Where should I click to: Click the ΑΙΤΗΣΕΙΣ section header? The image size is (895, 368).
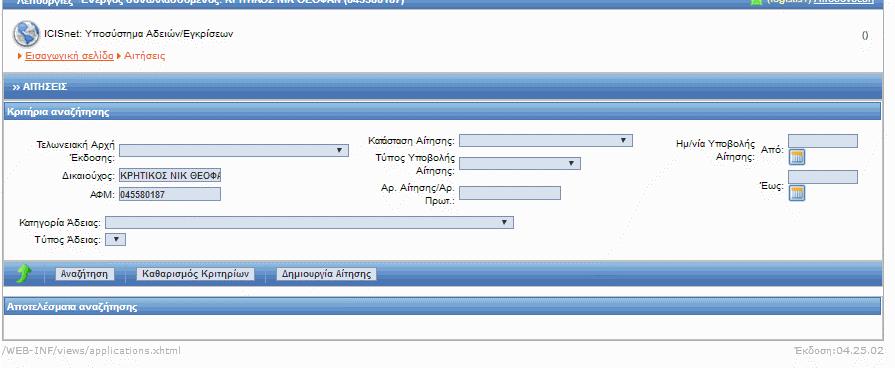pos(442,87)
